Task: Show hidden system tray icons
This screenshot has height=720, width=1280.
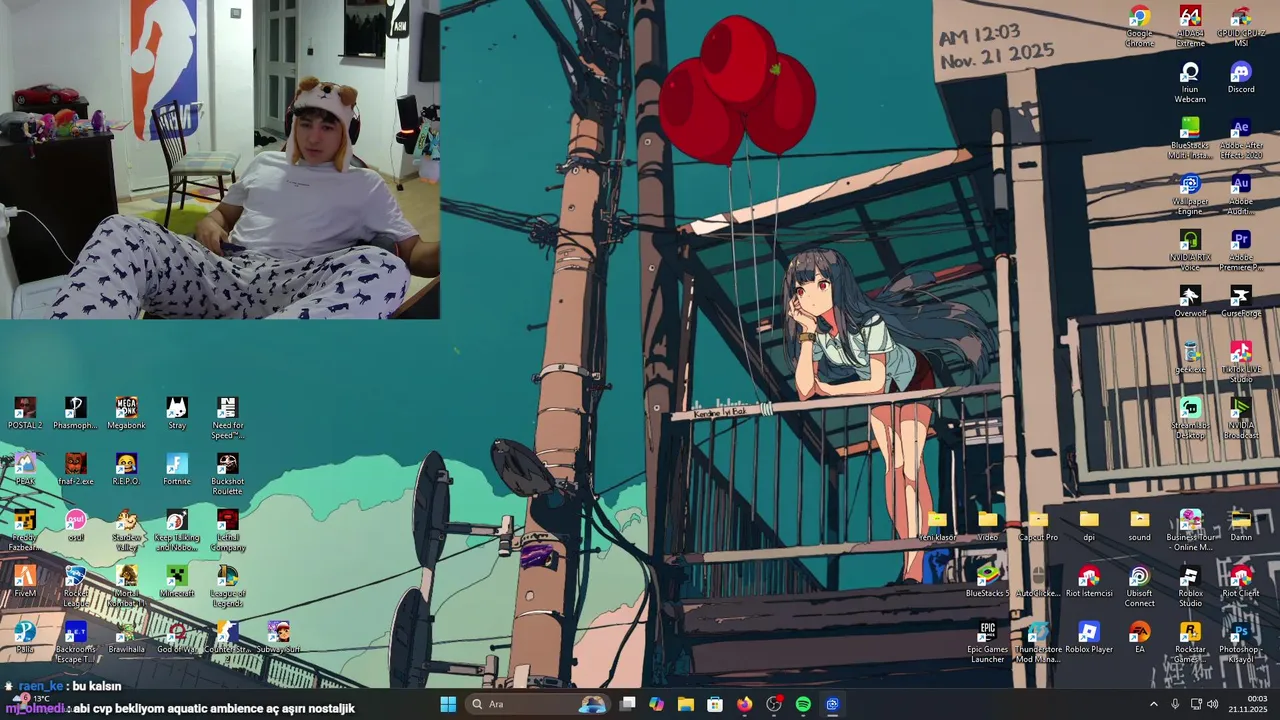Action: click(x=1153, y=704)
